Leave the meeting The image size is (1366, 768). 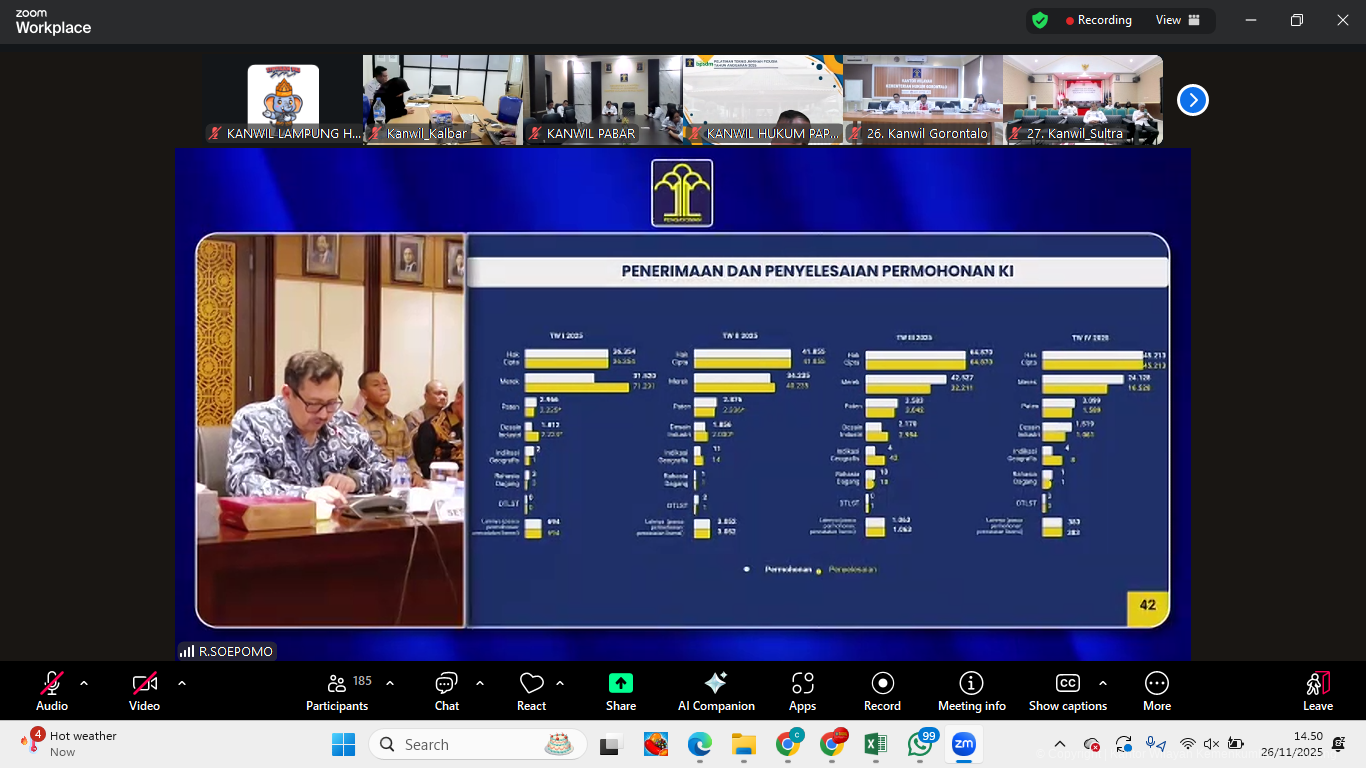point(1317,691)
